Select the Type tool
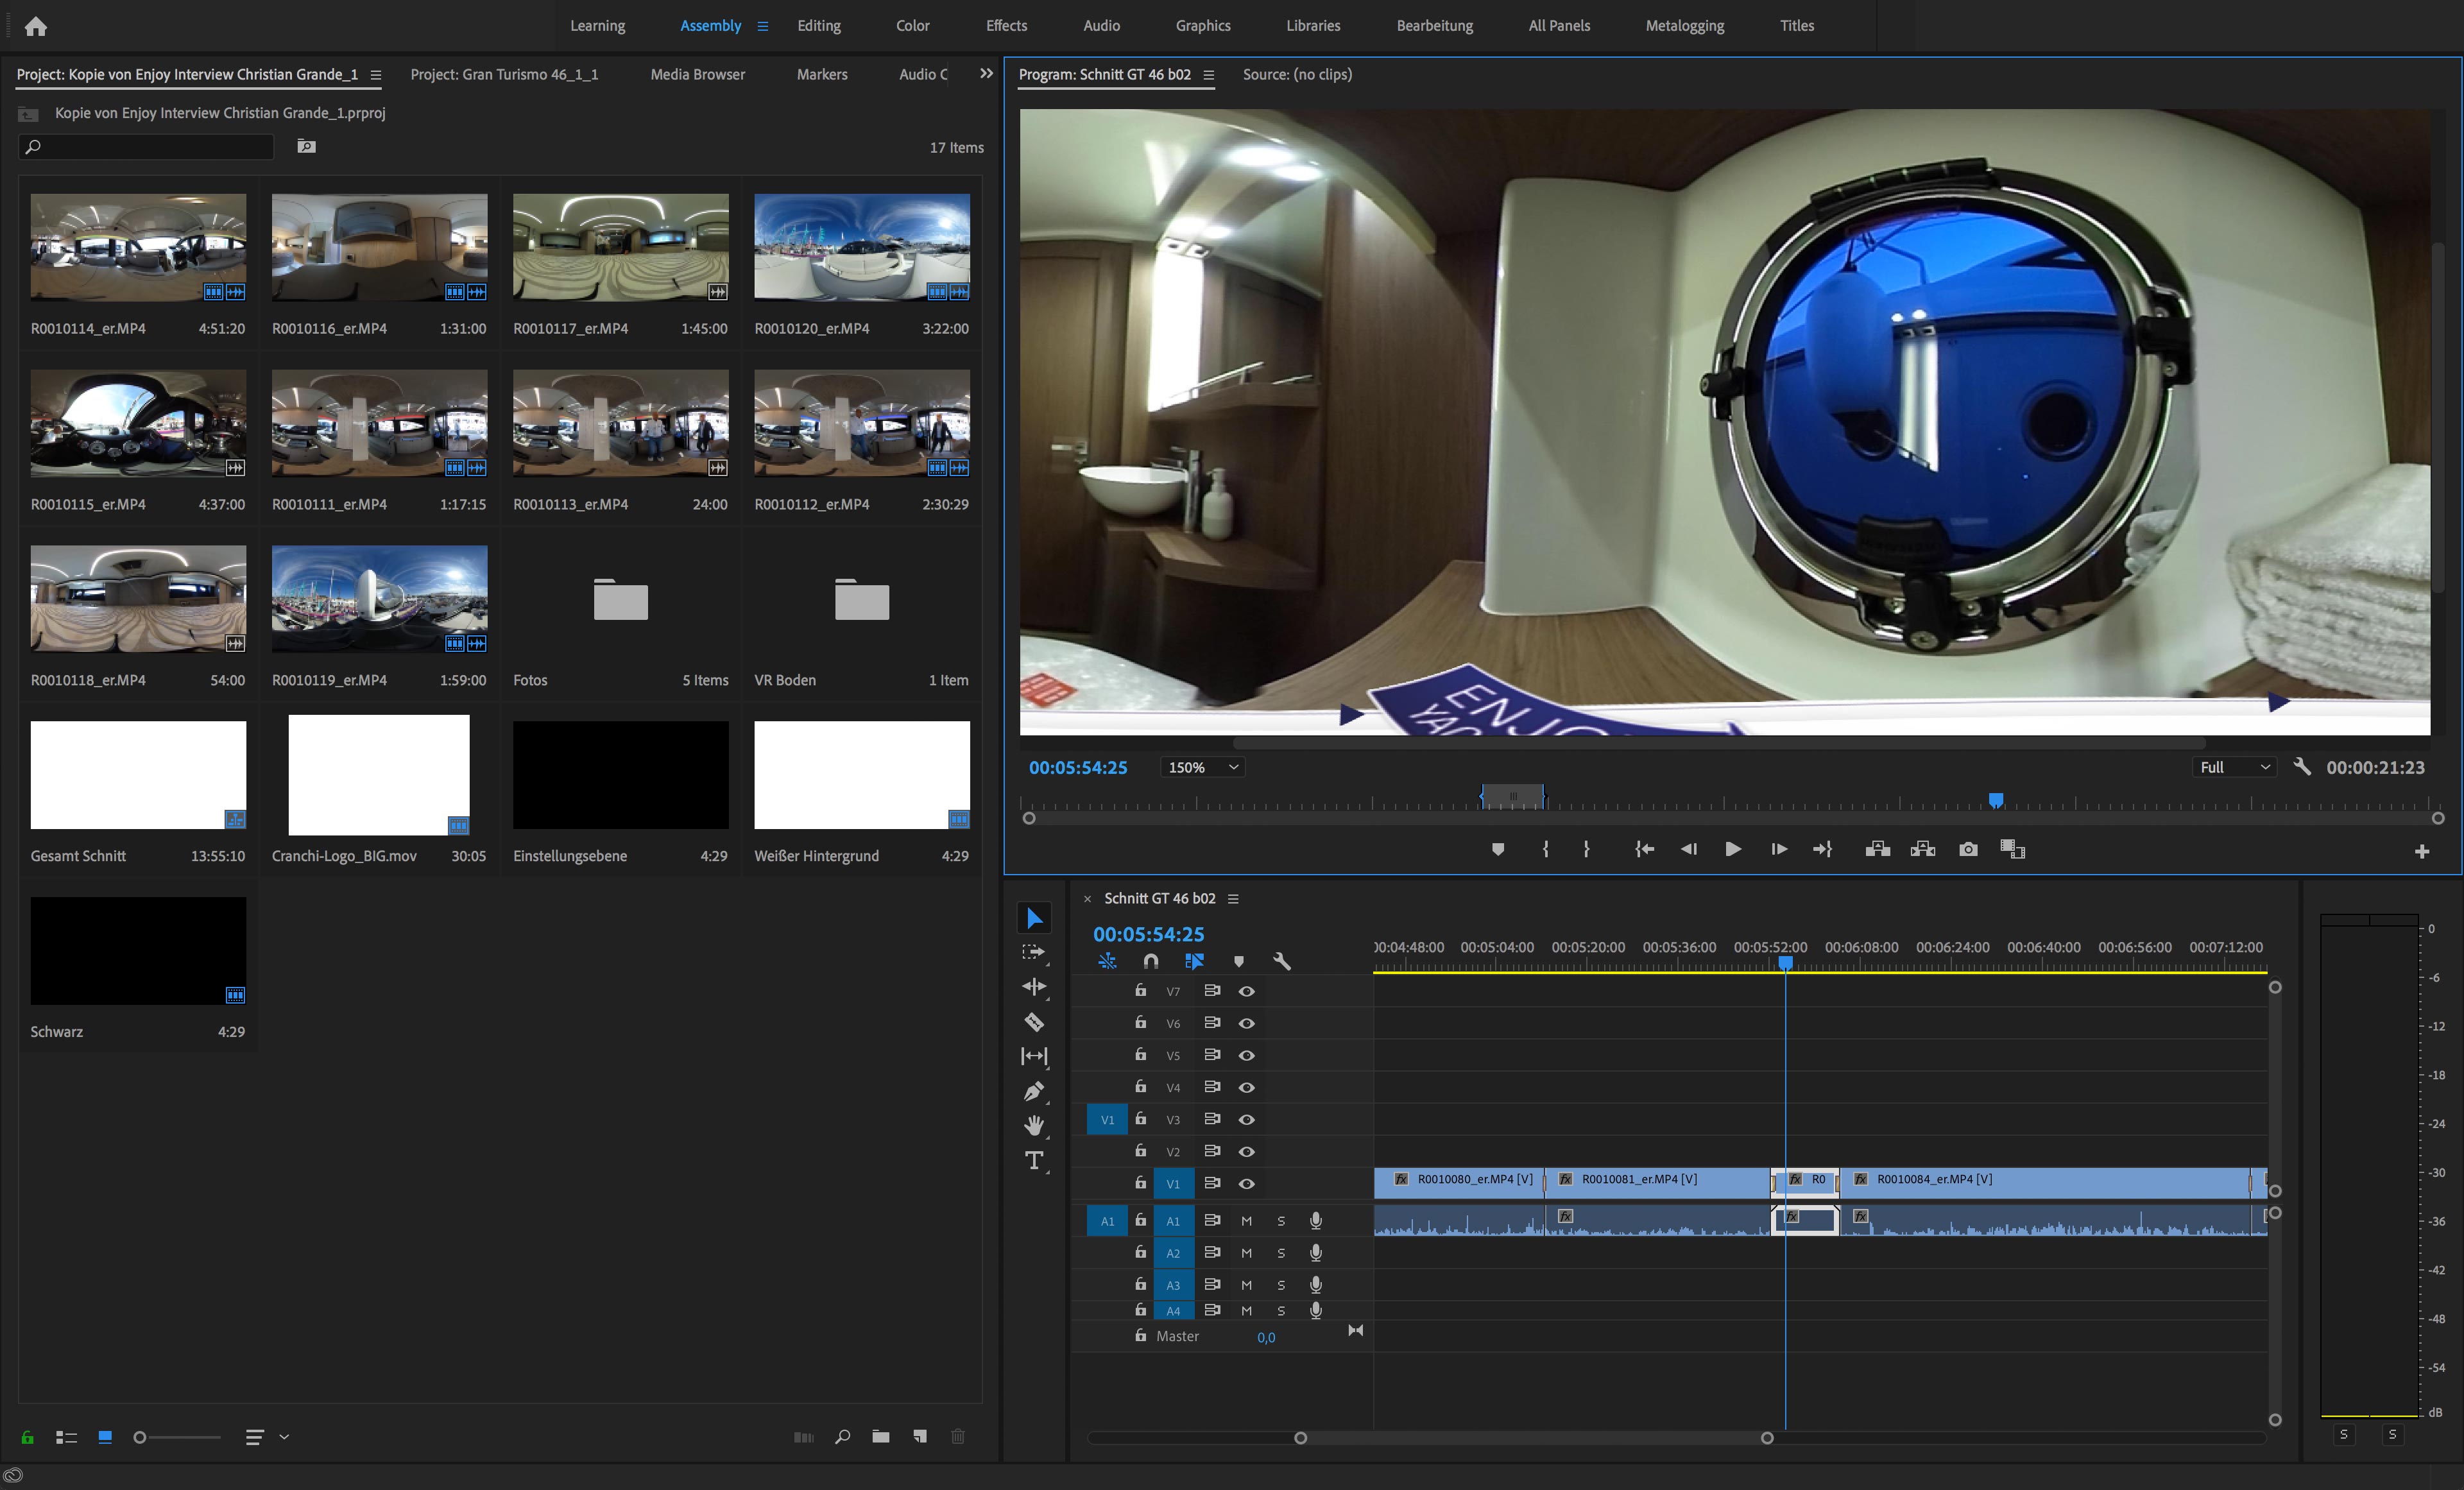 (1034, 1160)
